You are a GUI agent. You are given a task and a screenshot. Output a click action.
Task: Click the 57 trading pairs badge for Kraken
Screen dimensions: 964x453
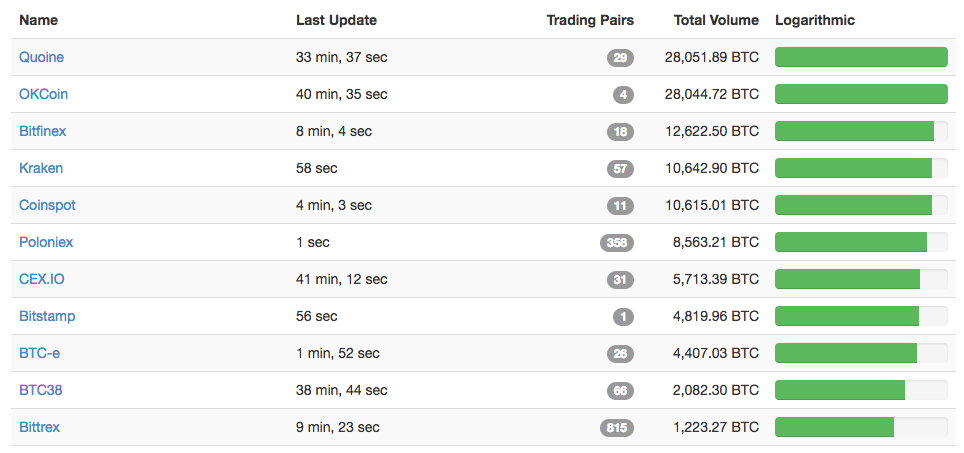point(620,169)
